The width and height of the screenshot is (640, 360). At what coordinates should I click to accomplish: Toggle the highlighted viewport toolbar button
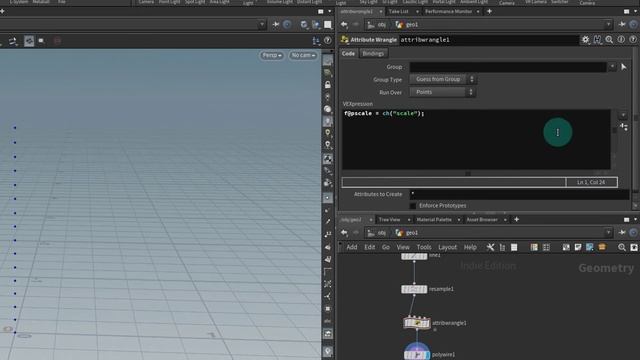tap(29, 40)
